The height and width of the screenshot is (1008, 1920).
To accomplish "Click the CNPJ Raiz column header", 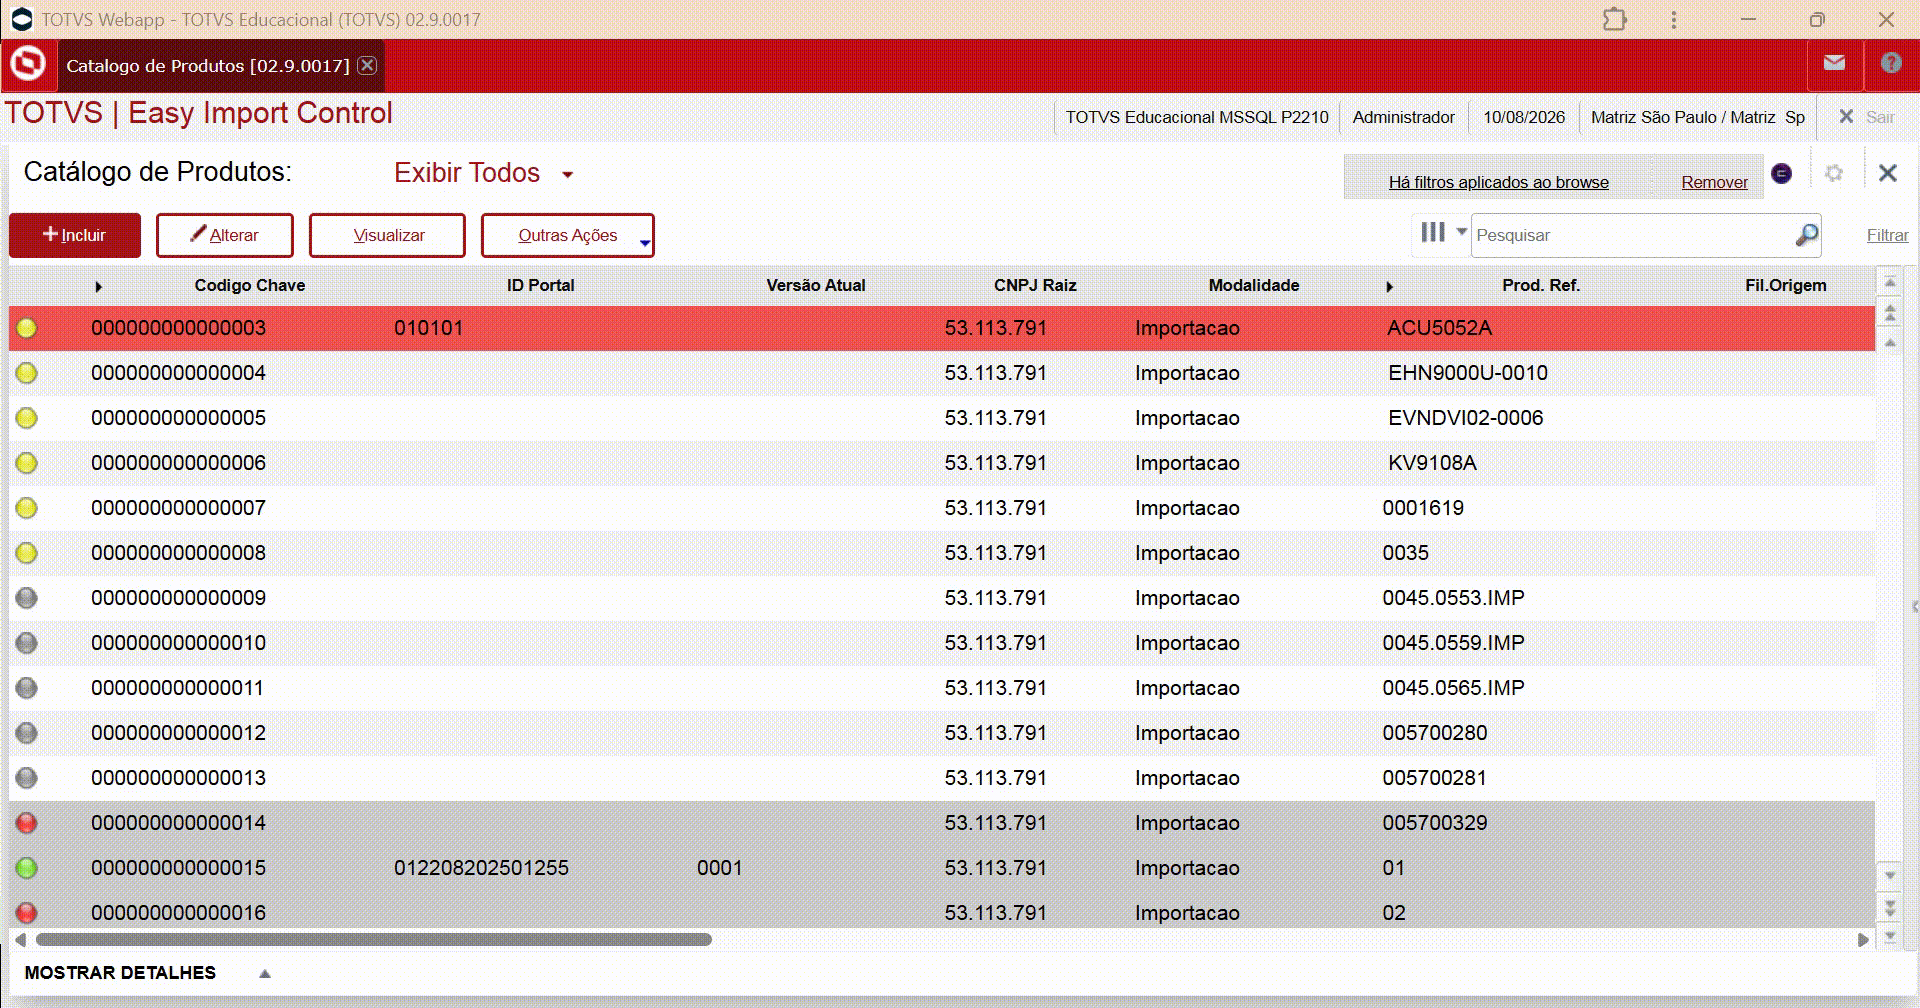I will click(x=1035, y=285).
